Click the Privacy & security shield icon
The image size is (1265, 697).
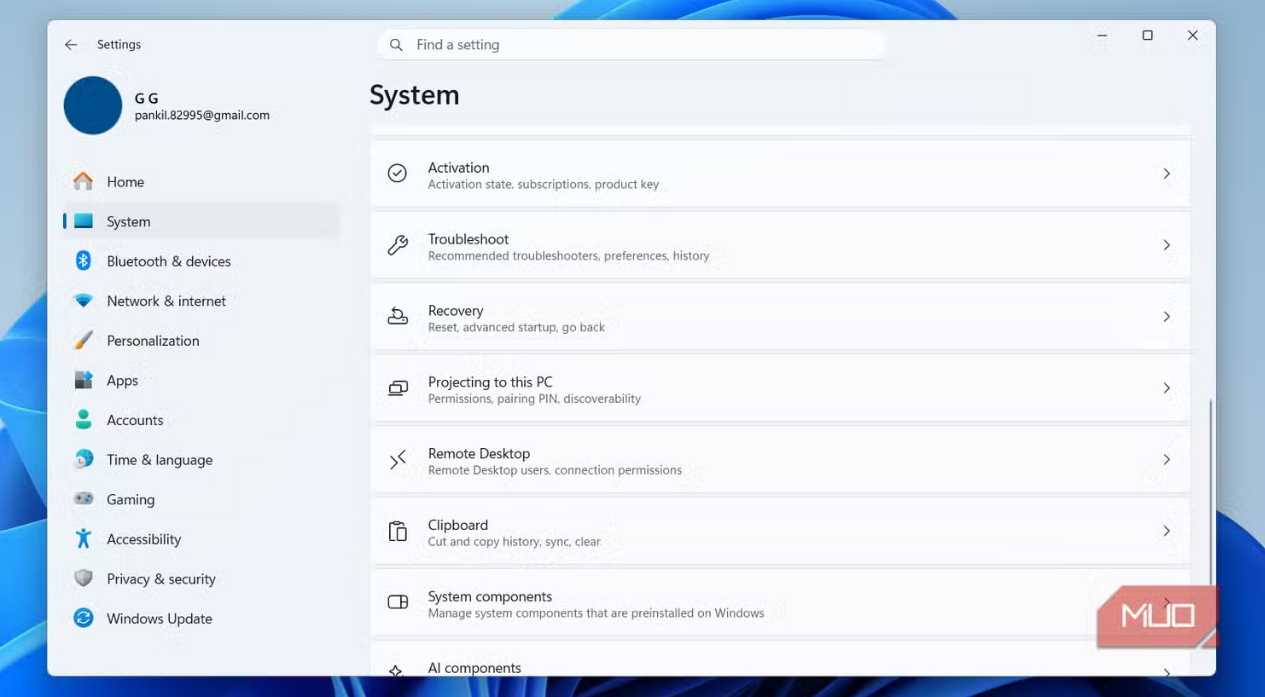[84, 579]
